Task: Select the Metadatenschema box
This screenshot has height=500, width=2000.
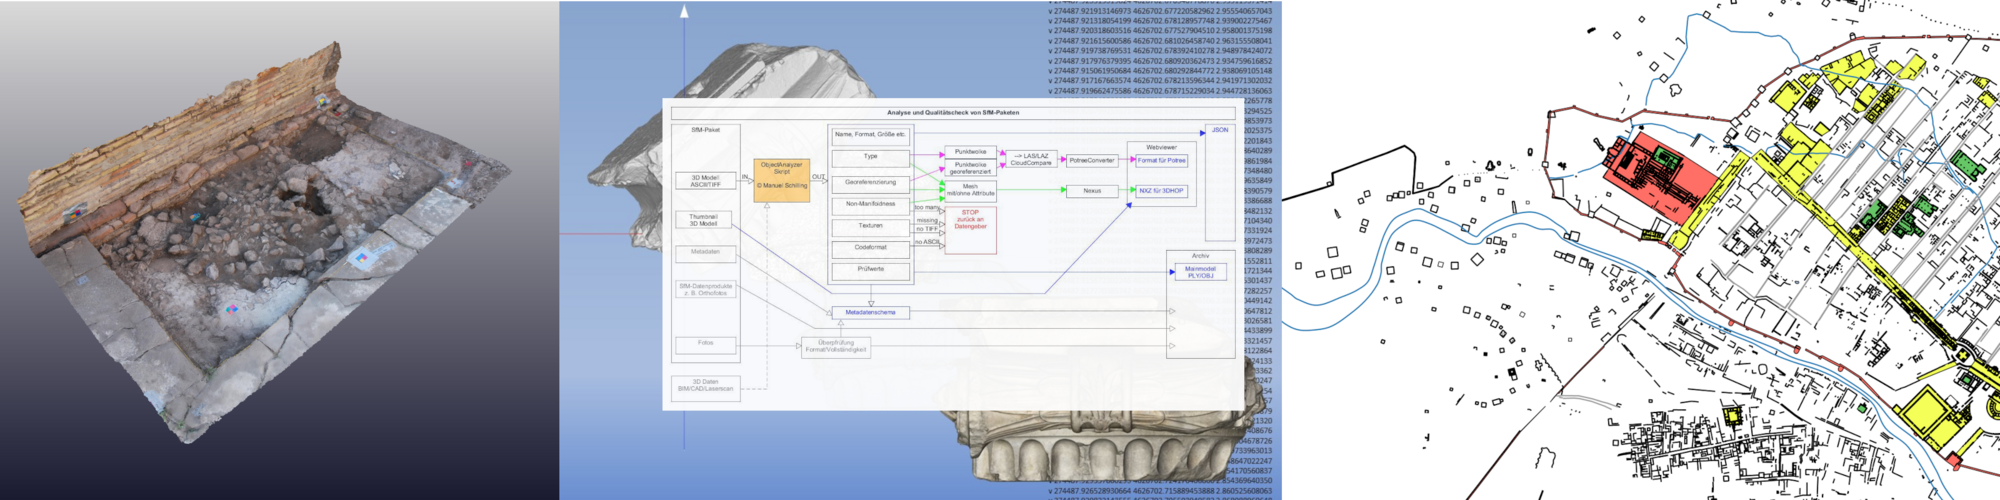Action: pos(870,313)
